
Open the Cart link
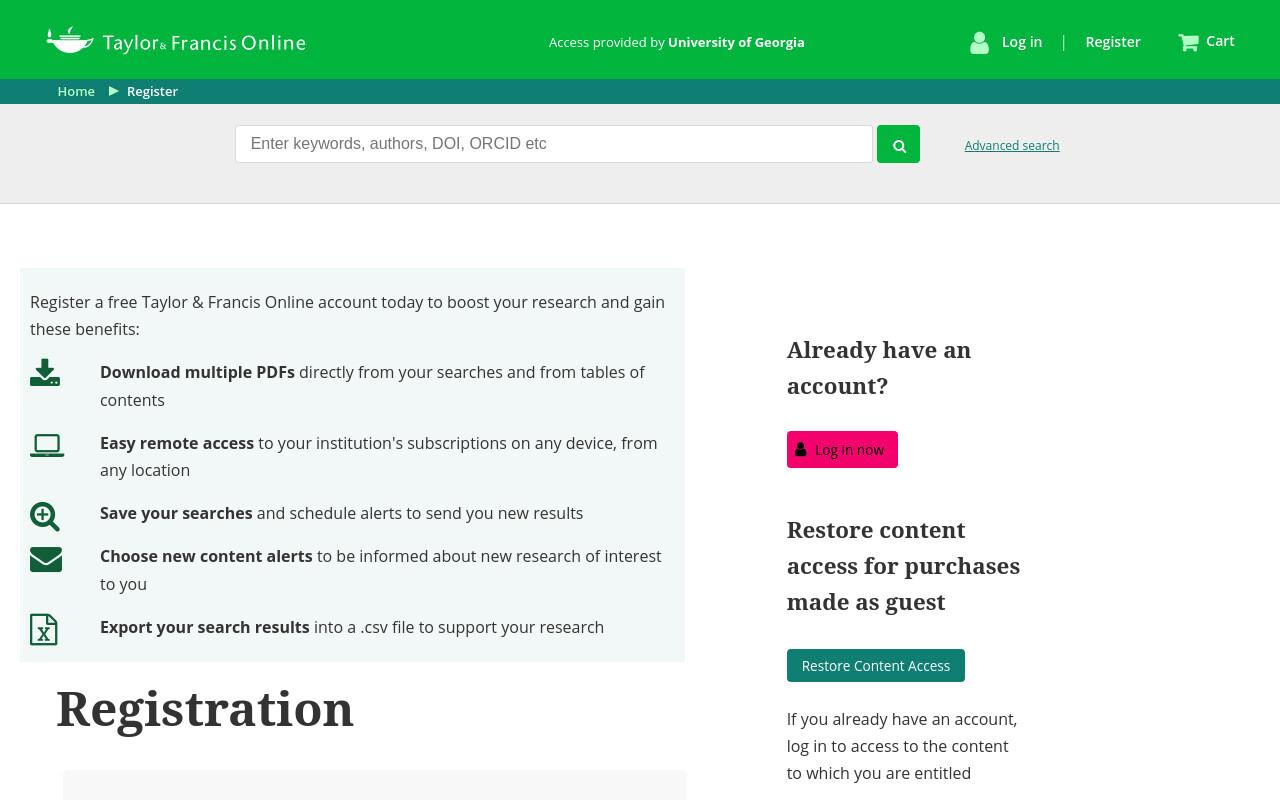point(1220,41)
